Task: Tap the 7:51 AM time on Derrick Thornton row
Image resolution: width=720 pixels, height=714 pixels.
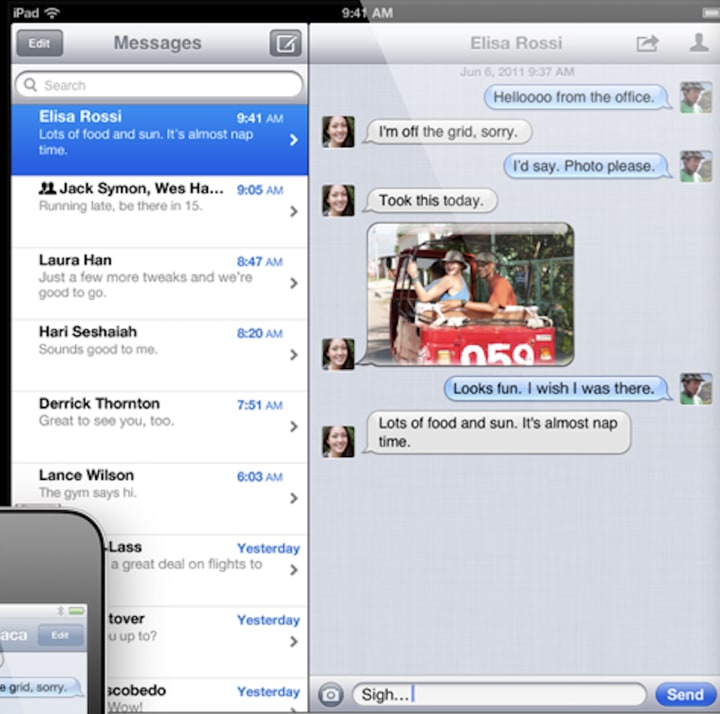Action: (x=260, y=405)
